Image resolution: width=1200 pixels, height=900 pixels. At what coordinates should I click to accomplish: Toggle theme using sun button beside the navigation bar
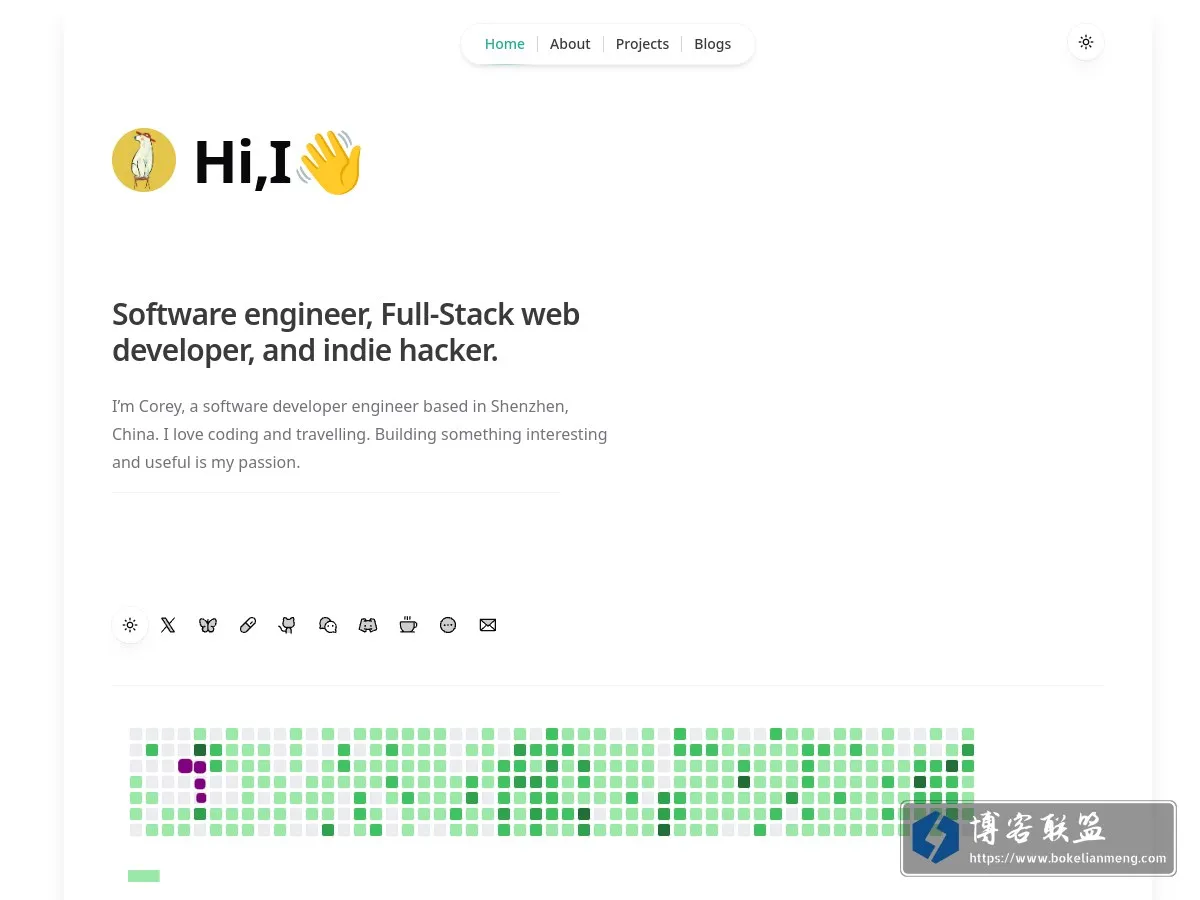(1086, 42)
